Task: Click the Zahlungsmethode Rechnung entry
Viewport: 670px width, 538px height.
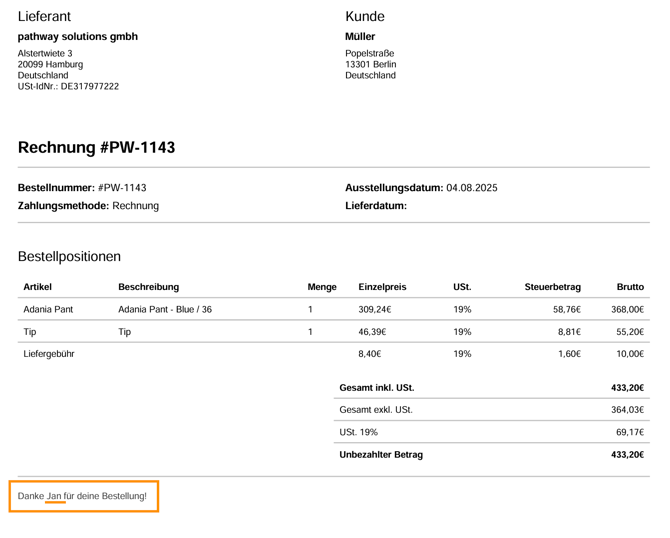Action: [88, 206]
